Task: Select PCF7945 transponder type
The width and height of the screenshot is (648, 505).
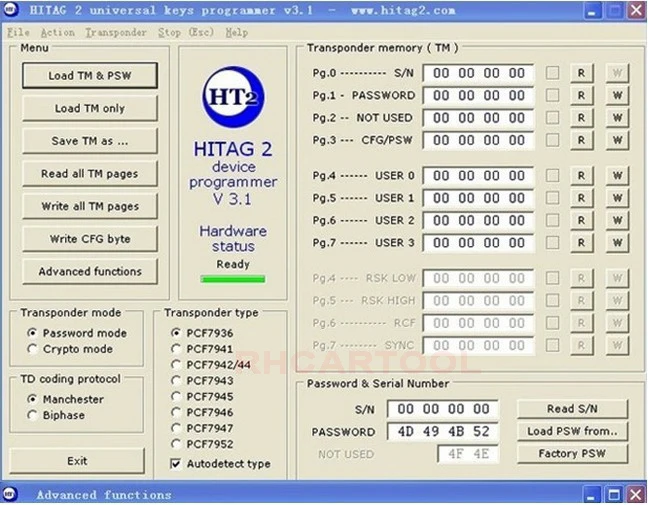Action: point(176,396)
